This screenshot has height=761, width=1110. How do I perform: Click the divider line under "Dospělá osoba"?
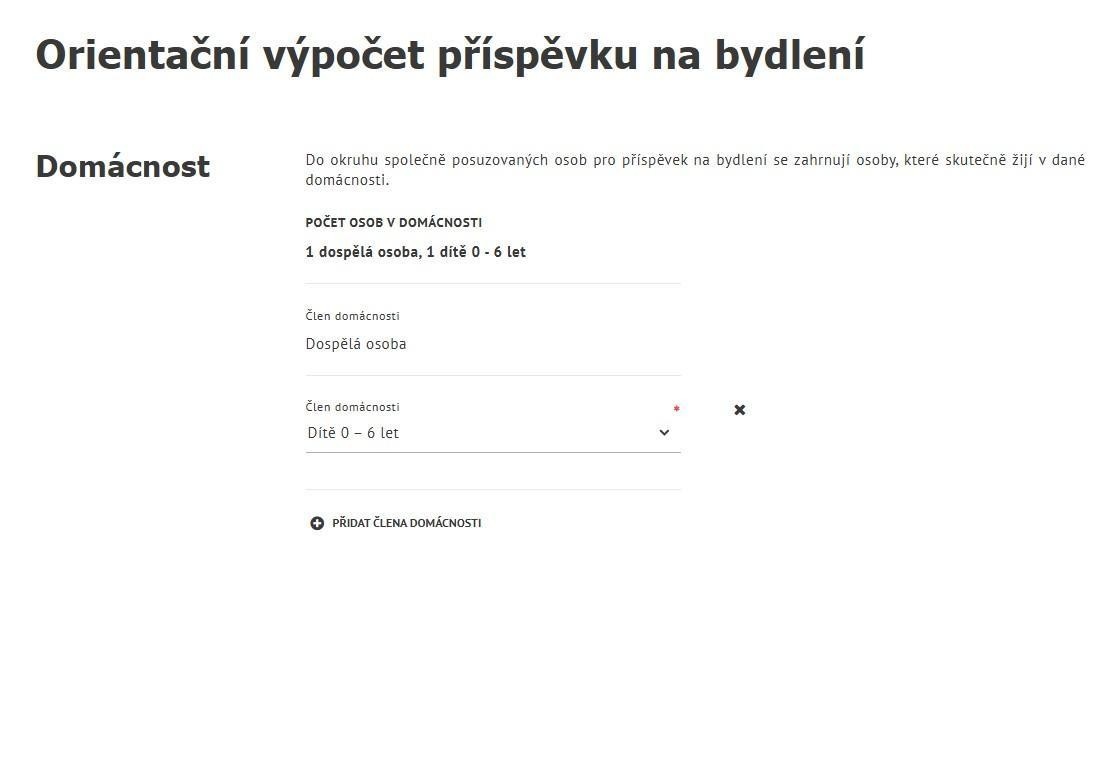493,376
